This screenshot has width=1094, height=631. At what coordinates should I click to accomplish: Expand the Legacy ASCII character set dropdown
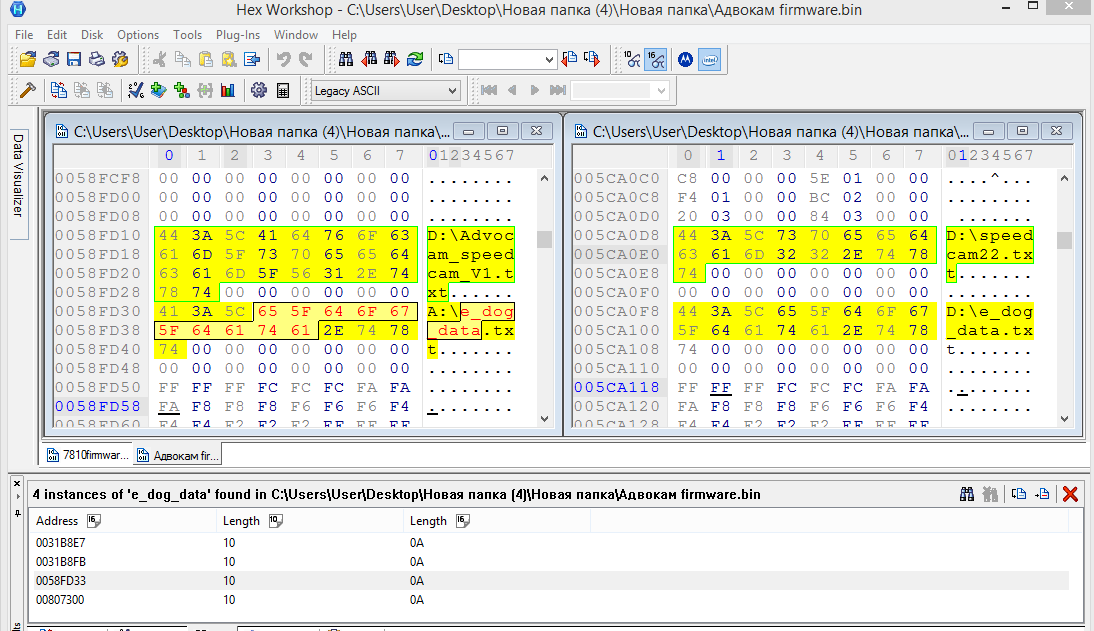coord(452,91)
